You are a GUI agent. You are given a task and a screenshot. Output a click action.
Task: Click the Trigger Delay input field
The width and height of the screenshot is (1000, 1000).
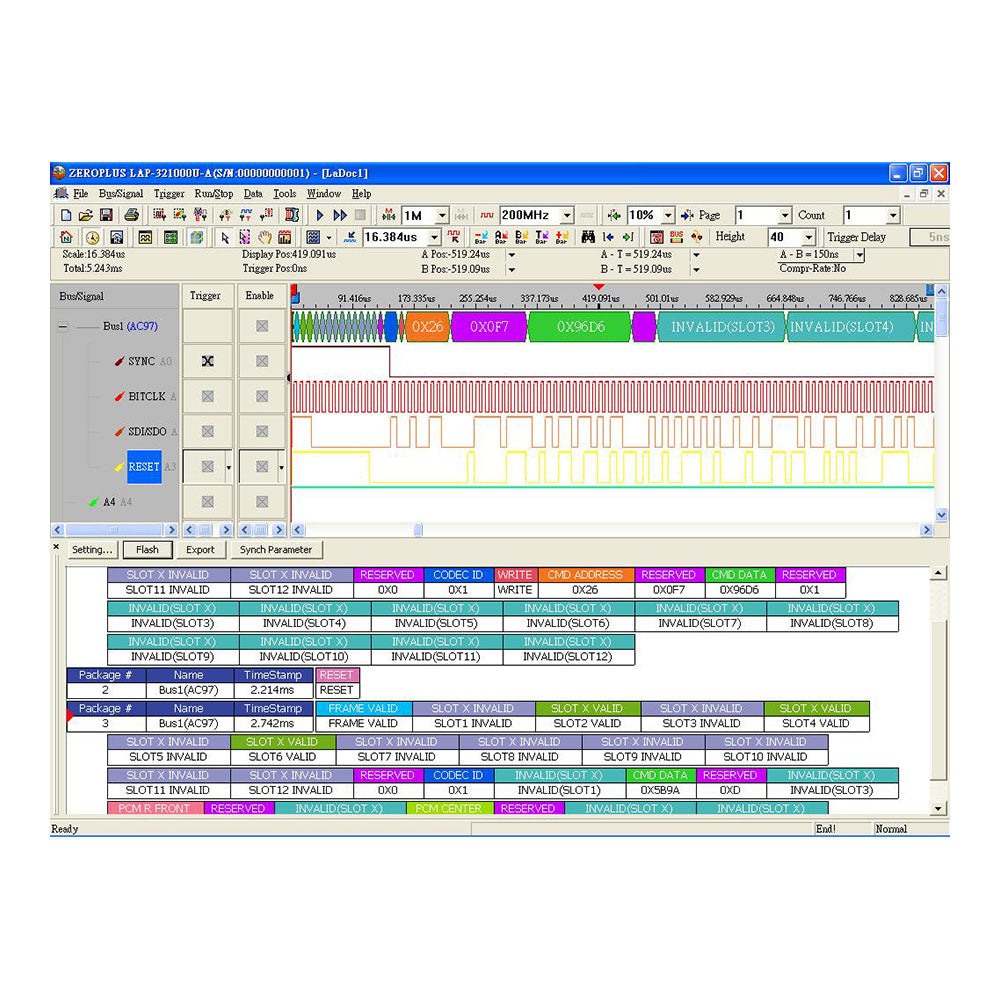coord(930,237)
